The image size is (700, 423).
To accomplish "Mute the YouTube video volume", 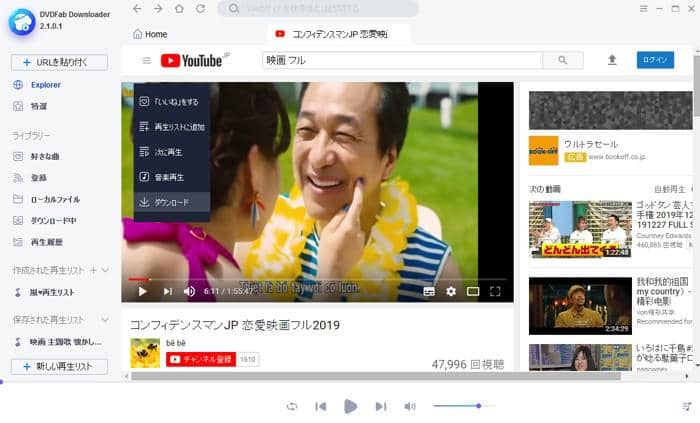I will 189,291.
